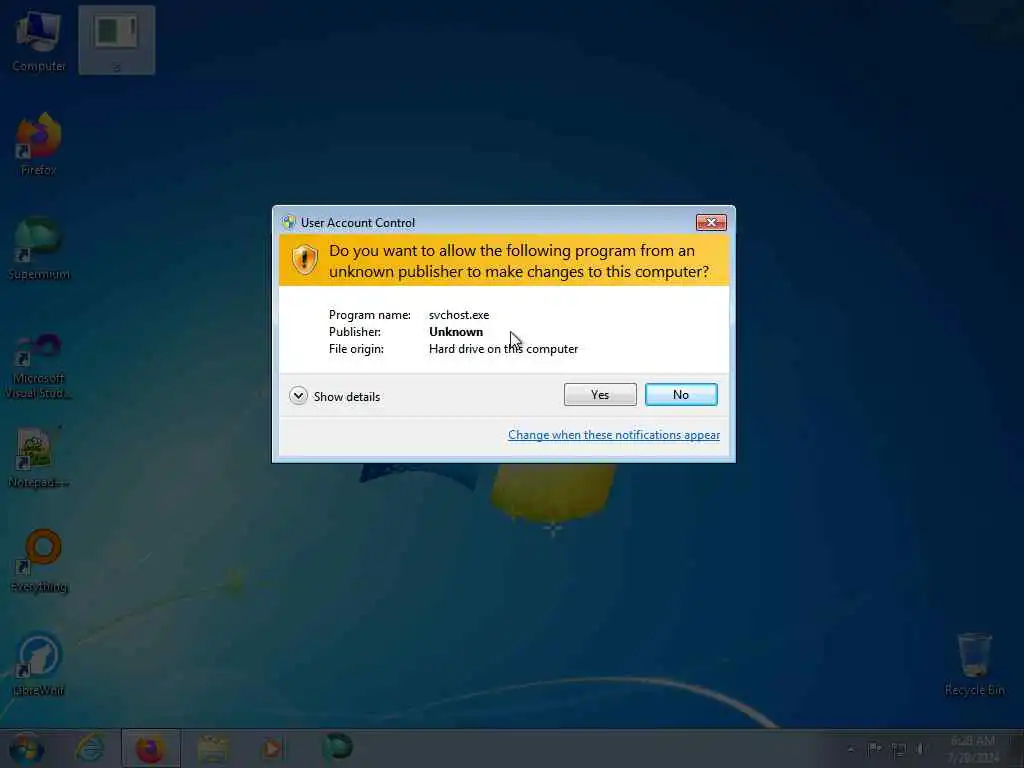
Task: Open Windows Explorer from the taskbar
Action: 212,749
